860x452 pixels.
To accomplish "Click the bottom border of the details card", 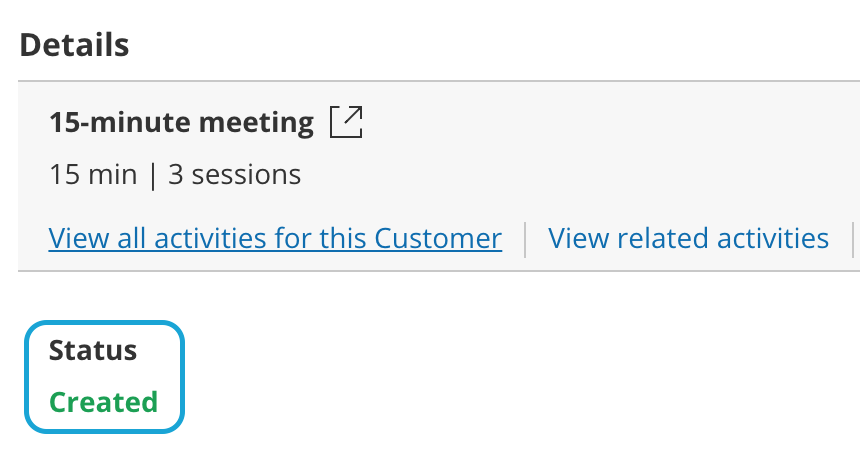I will [438, 271].
